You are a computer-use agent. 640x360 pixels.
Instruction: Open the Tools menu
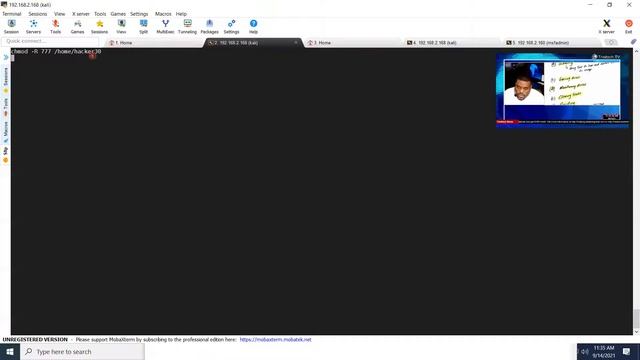click(100, 14)
